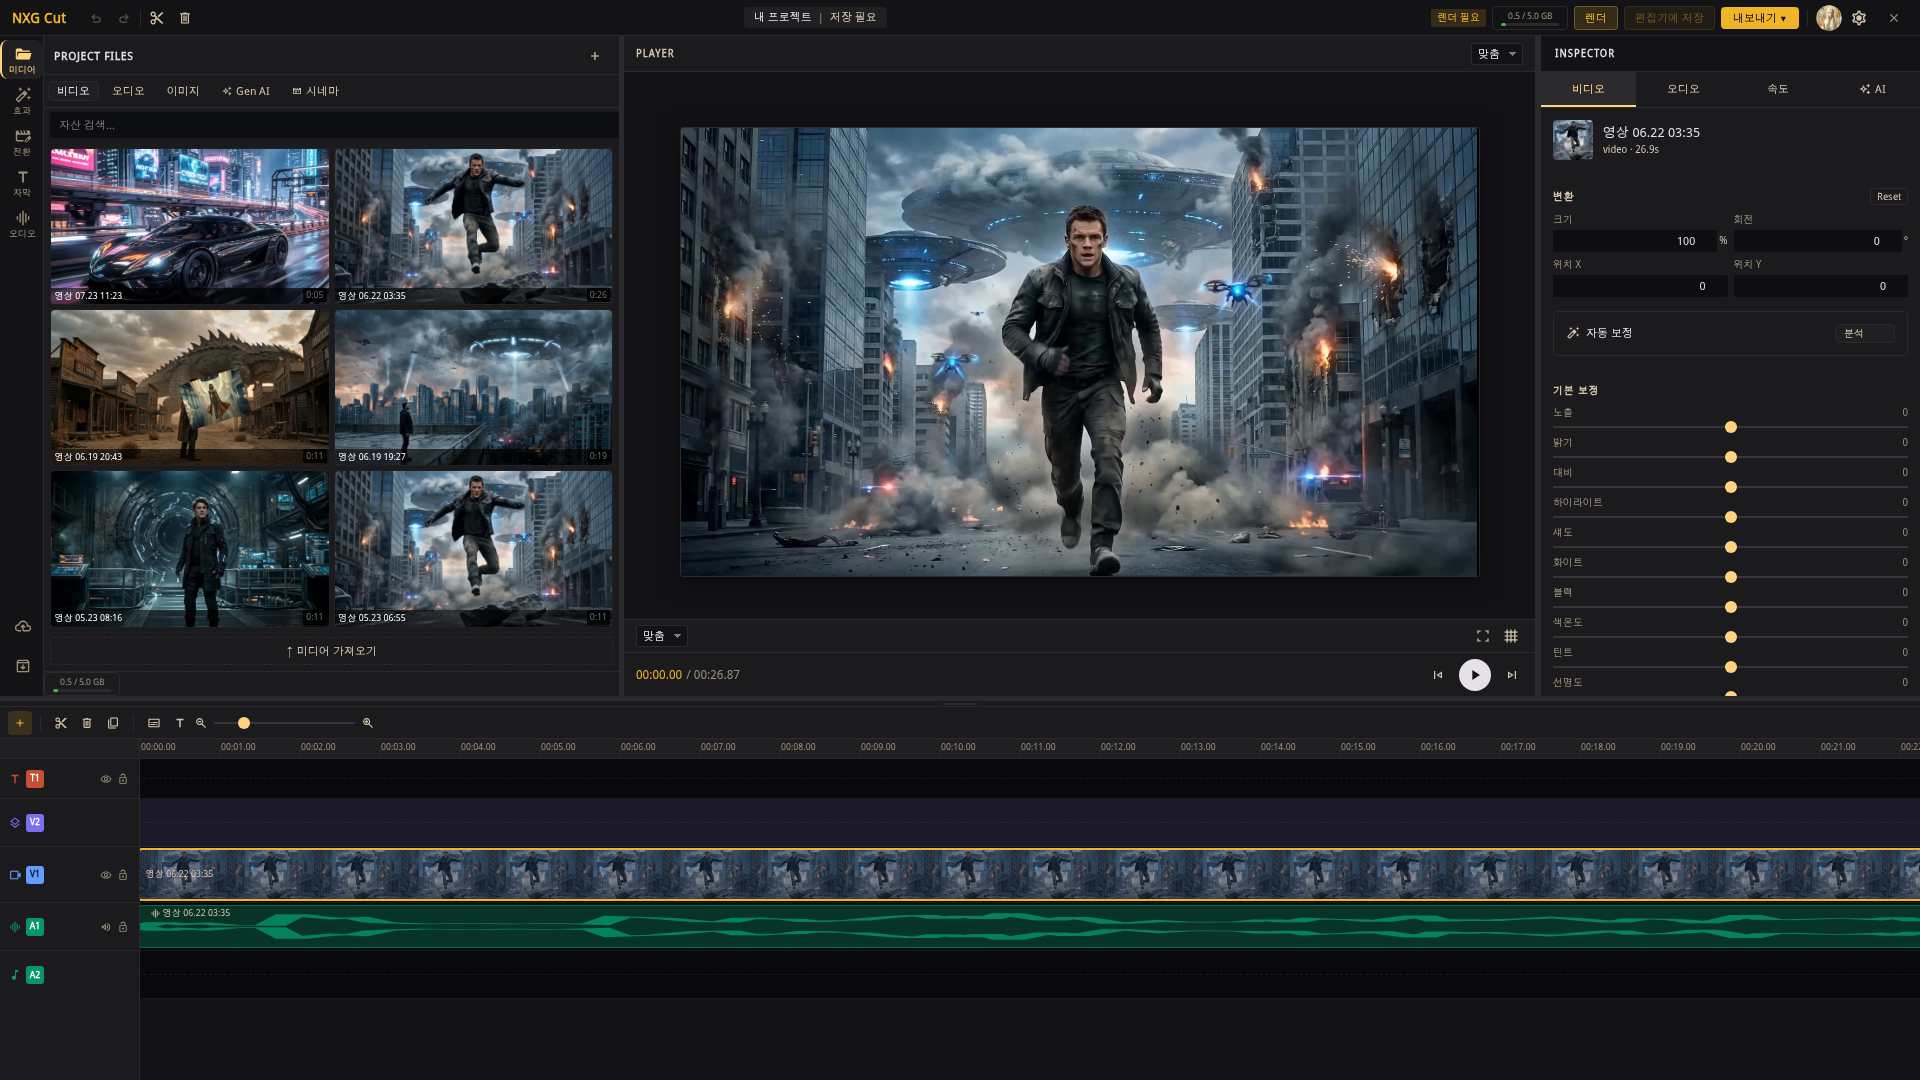This screenshot has height=1080, width=1920.
Task: Lock the A1 audio track
Action: coord(123,927)
